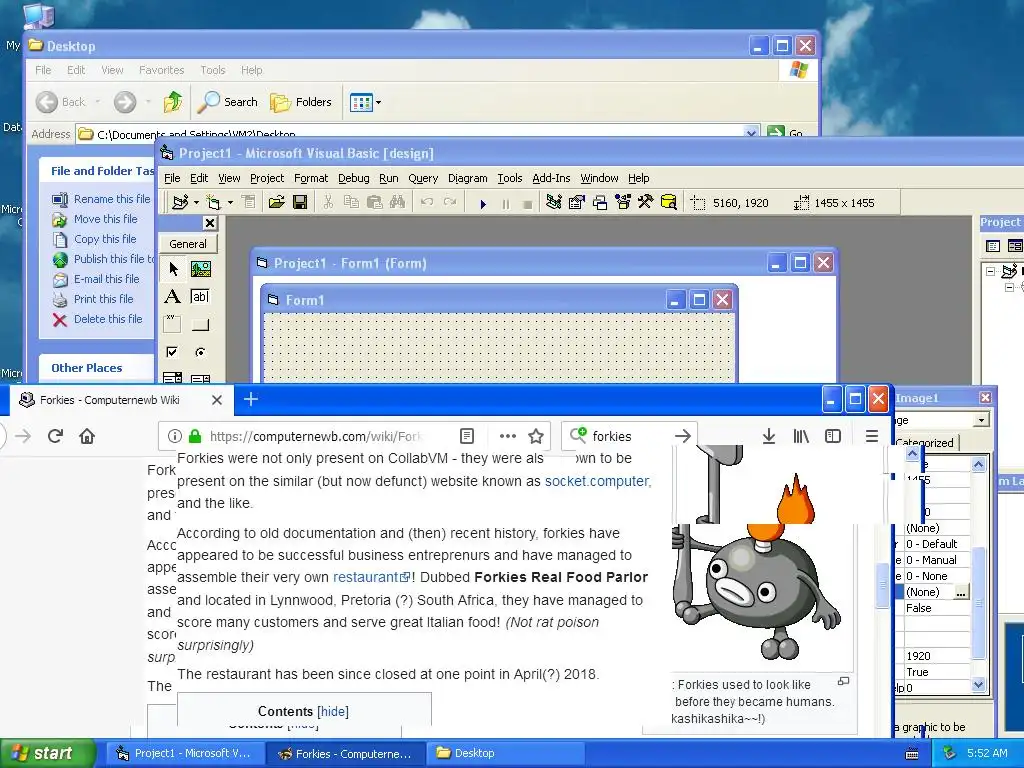The width and height of the screenshot is (1024, 768).
Task: Open Object Browser toolbar icon
Action: point(622,202)
